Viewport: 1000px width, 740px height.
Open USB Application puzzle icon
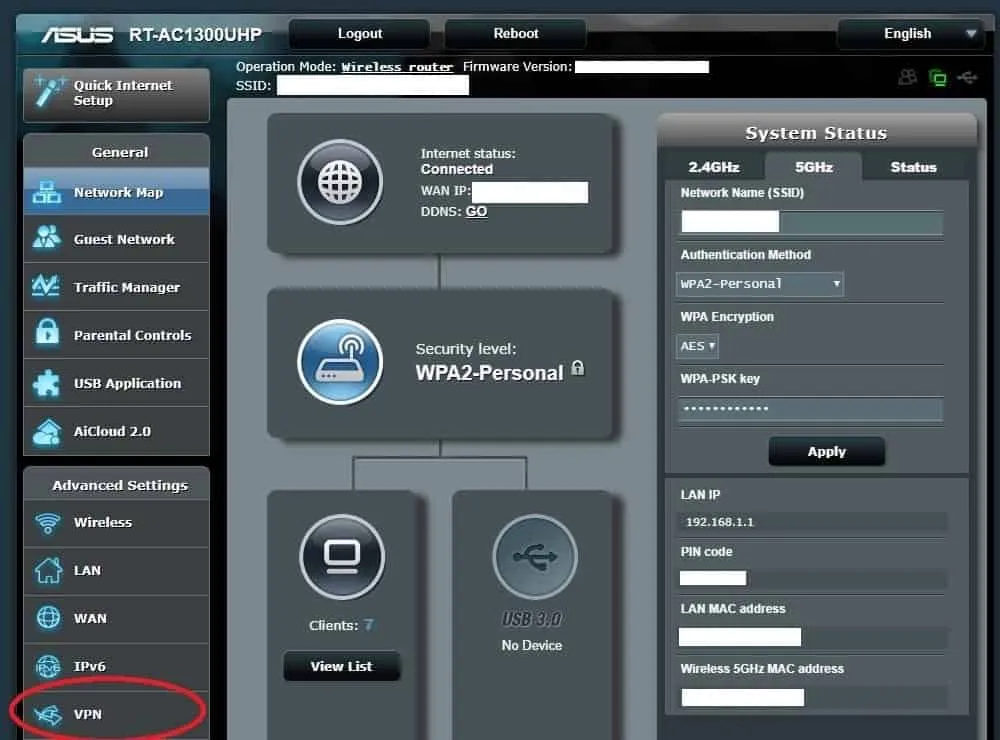point(47,383)
